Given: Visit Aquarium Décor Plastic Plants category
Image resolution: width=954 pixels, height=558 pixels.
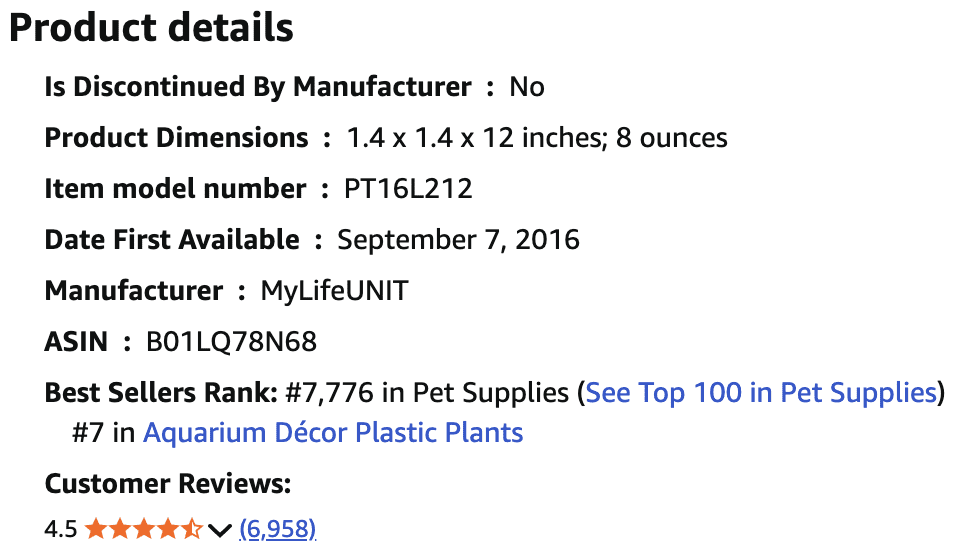Looking at the screenshot, I should point(333,433).
